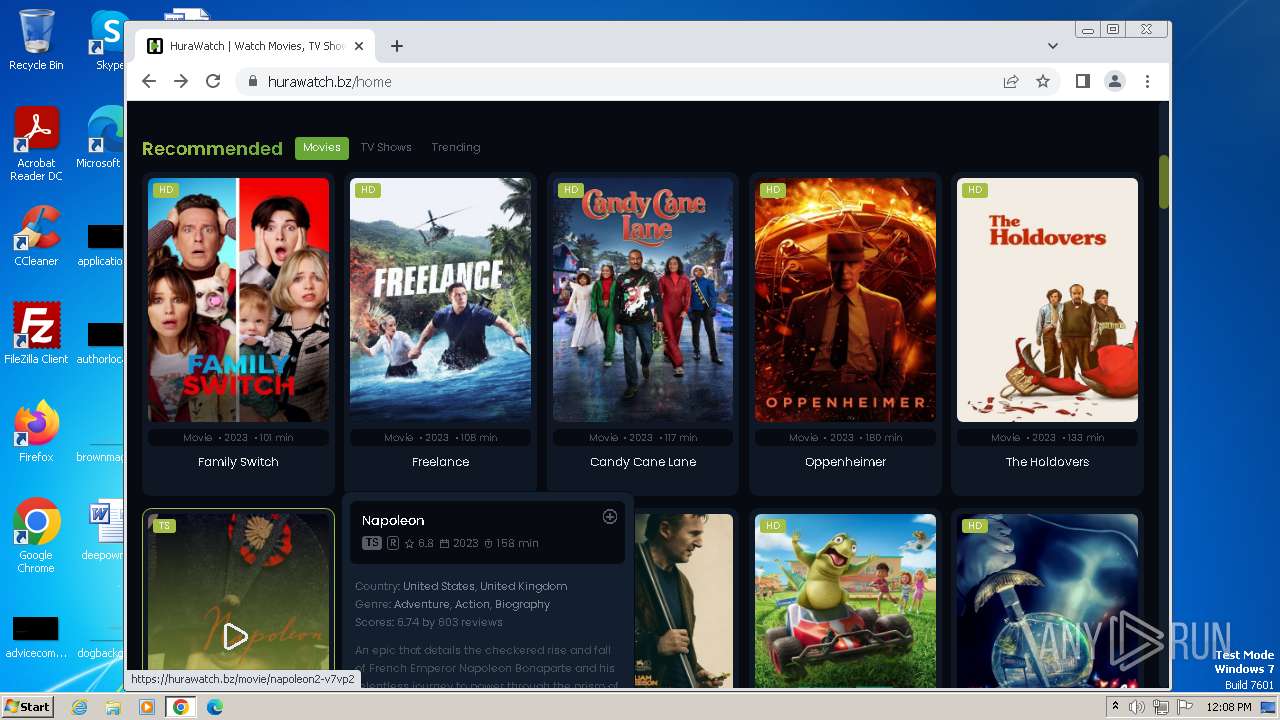Click the Biography genre link

[523, 605]
